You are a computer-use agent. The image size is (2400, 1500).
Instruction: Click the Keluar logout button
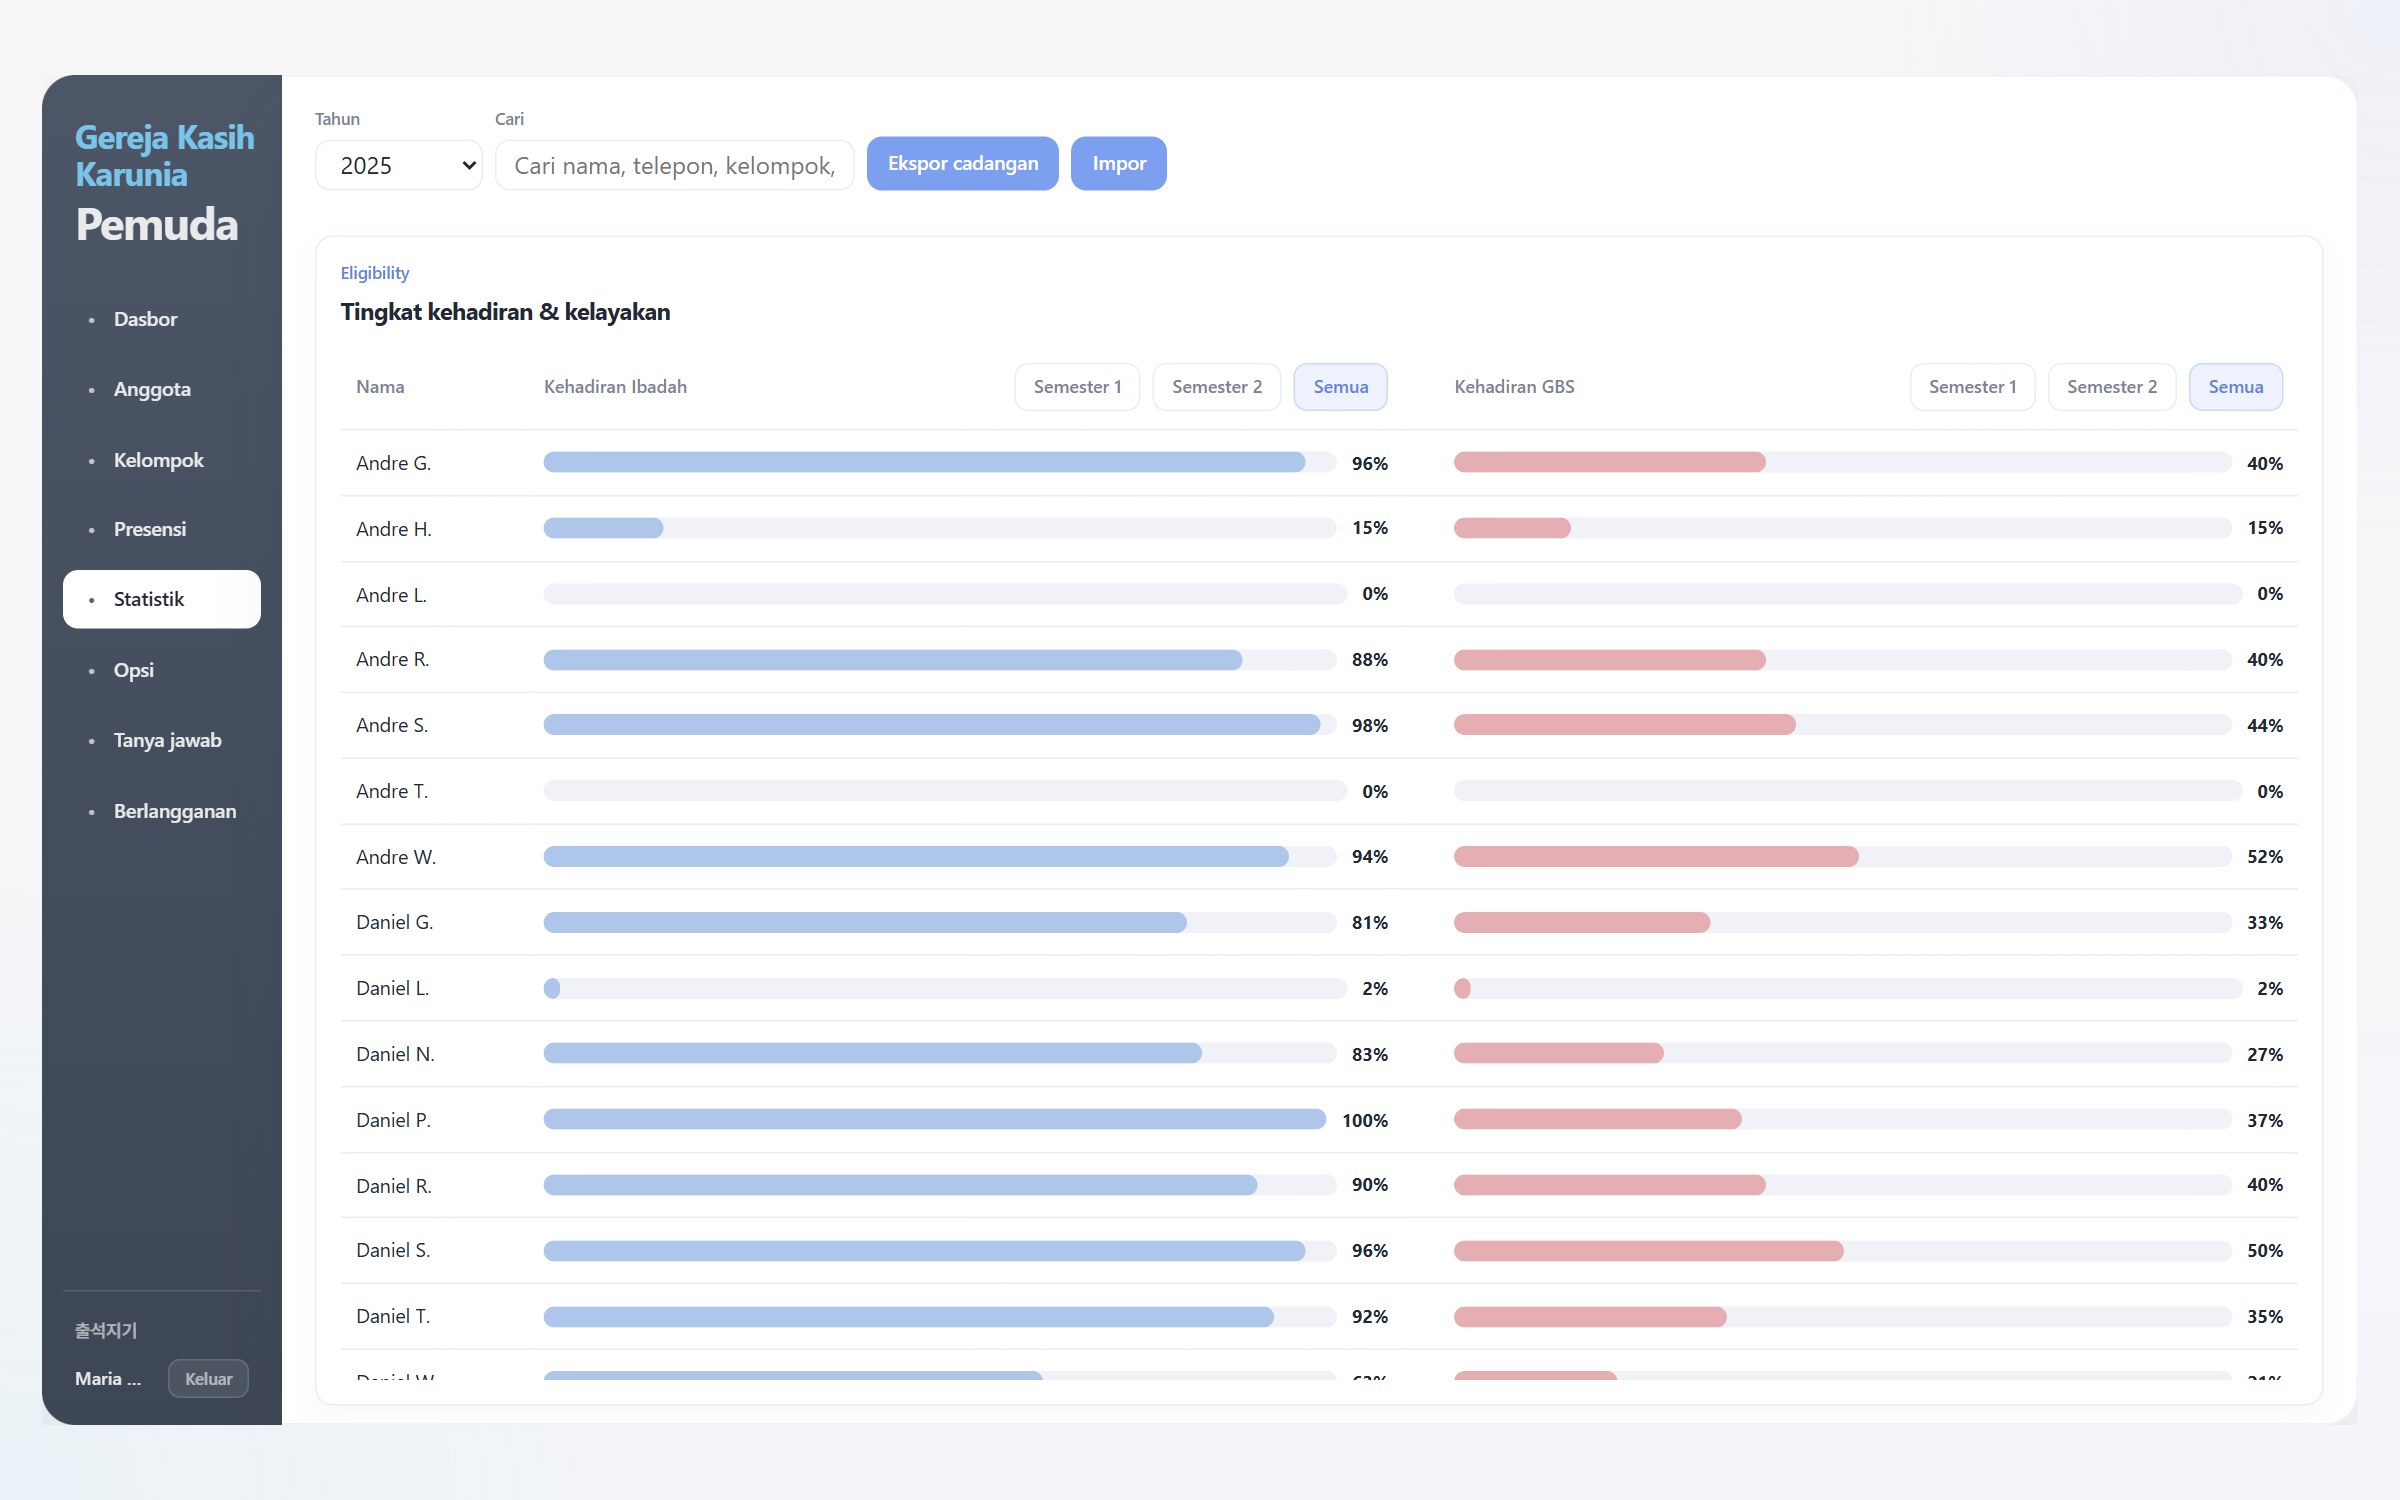pos(208,1378)
